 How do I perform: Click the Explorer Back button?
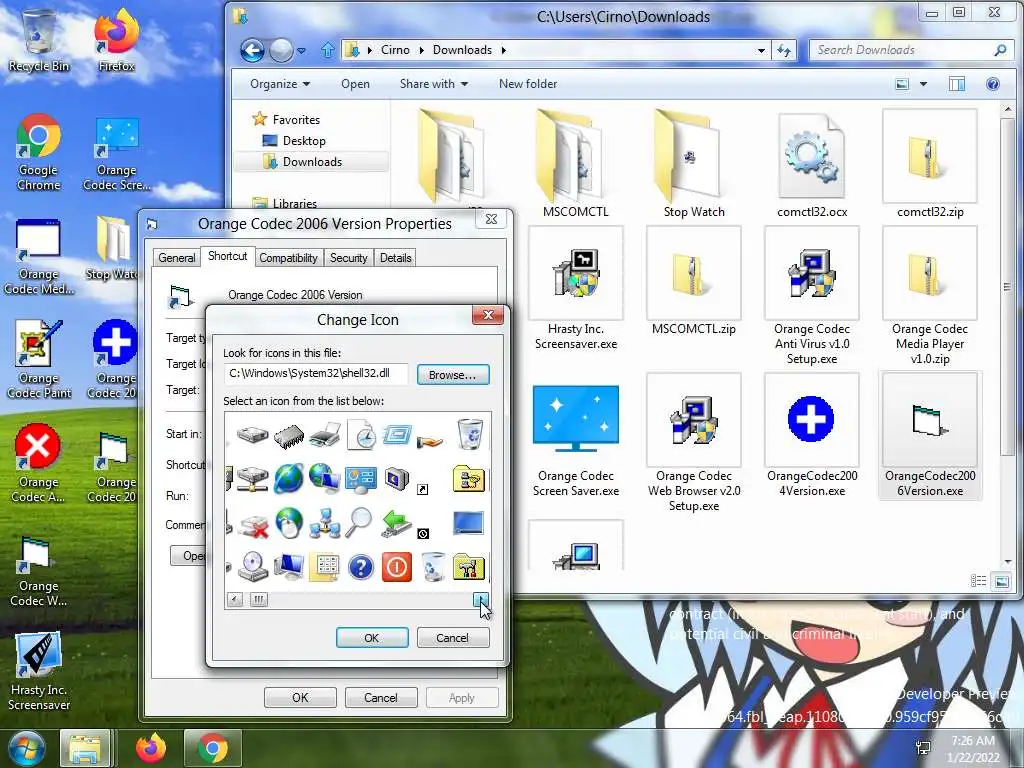tap(252, 50)
